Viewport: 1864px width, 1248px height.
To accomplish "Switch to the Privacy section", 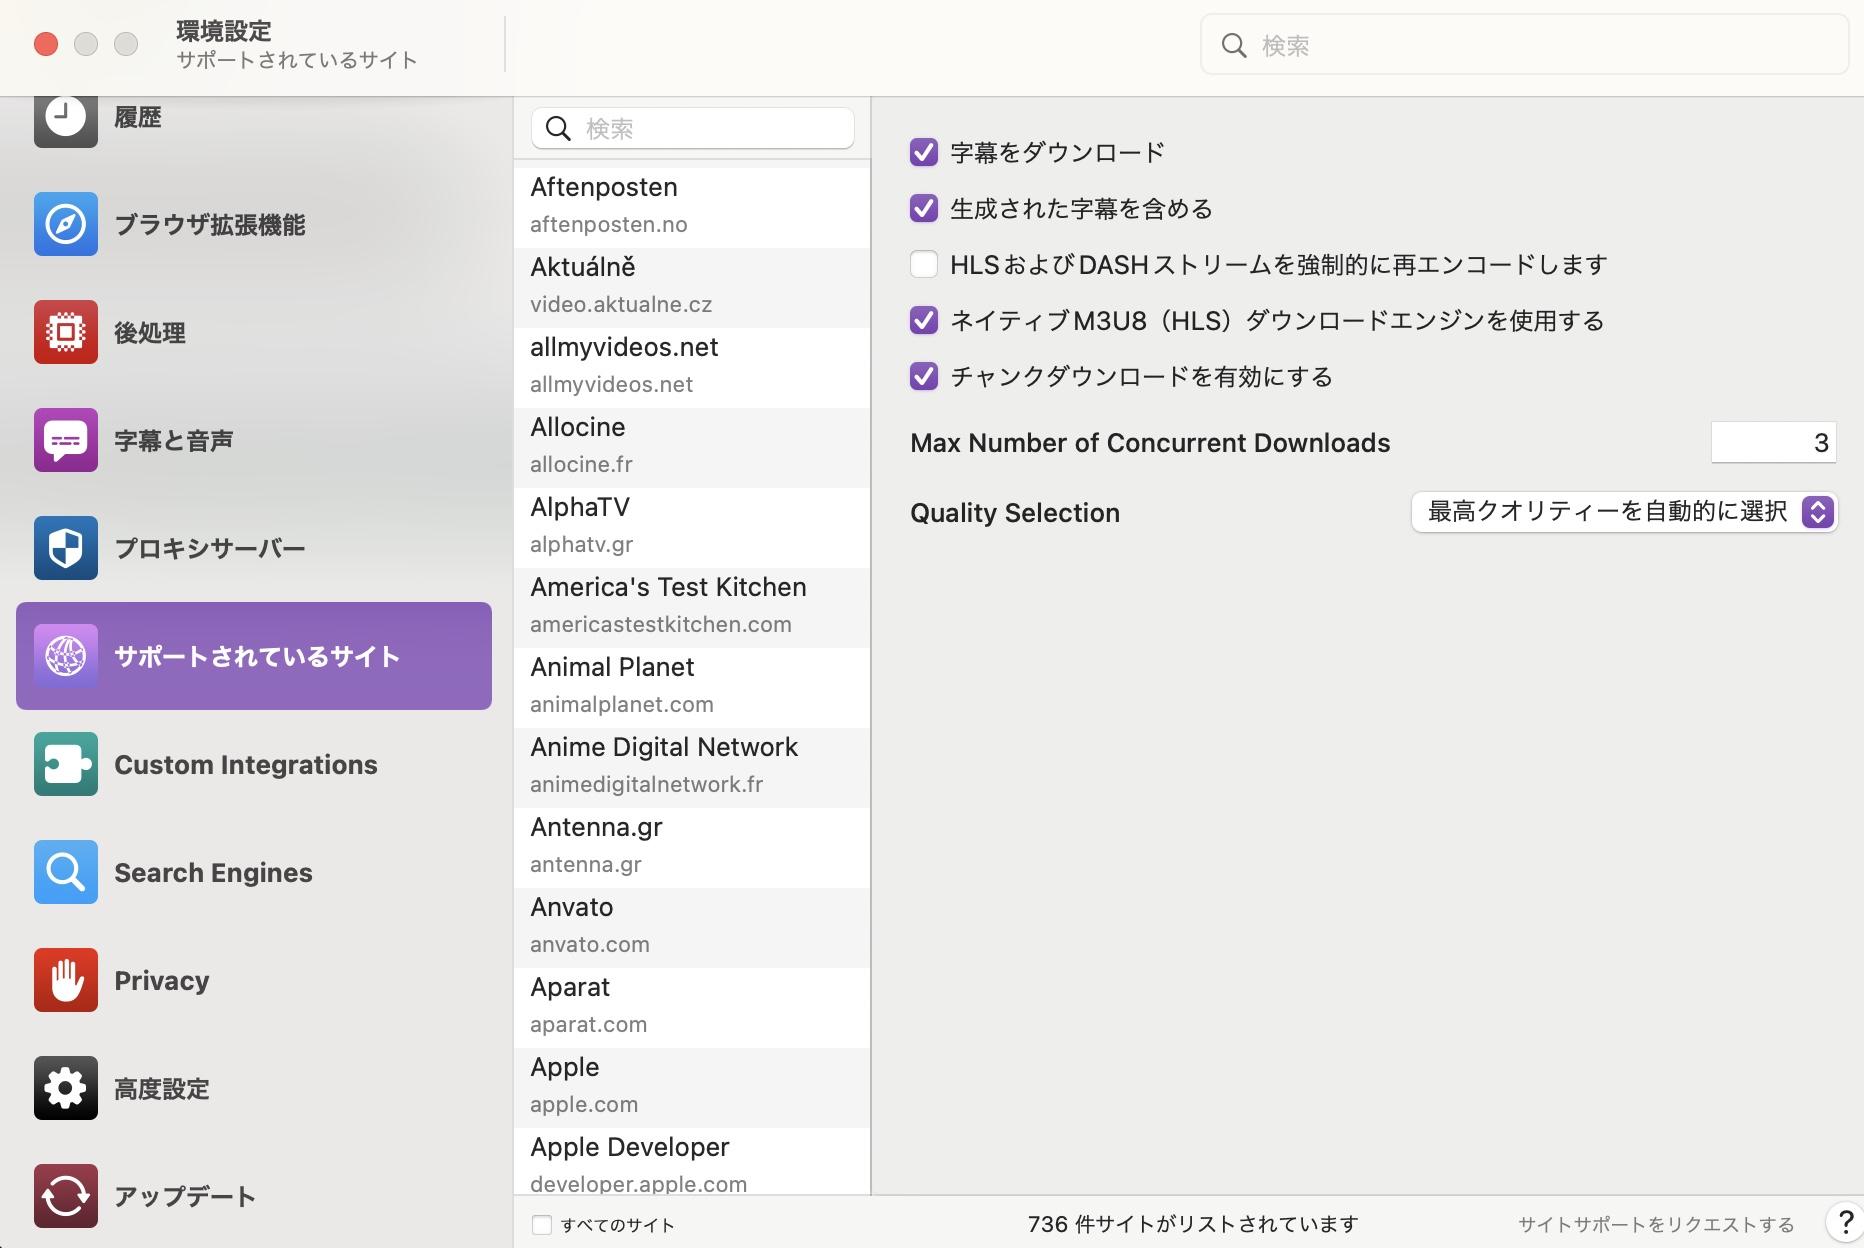I will coord(254,980).
